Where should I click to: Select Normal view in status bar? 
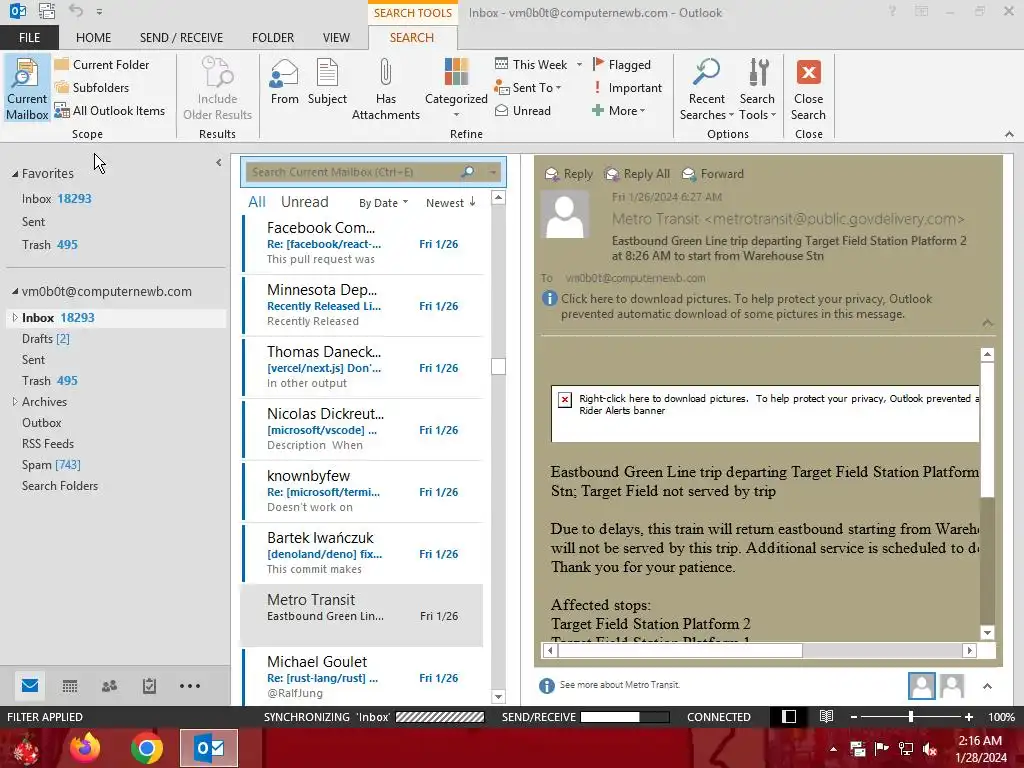point(789,716)
